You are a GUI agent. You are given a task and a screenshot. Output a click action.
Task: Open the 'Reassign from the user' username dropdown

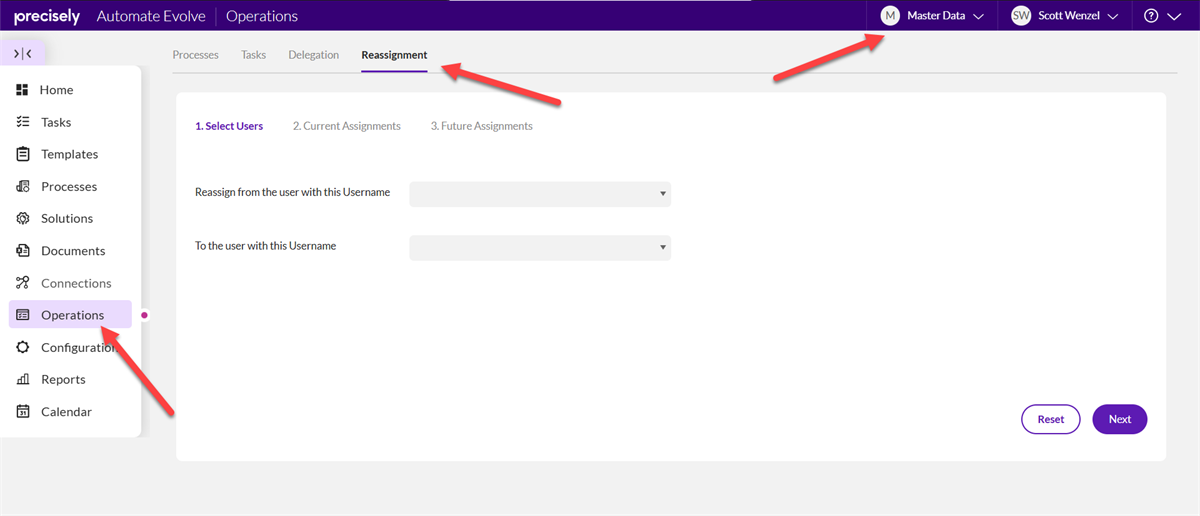pos(540,194)
